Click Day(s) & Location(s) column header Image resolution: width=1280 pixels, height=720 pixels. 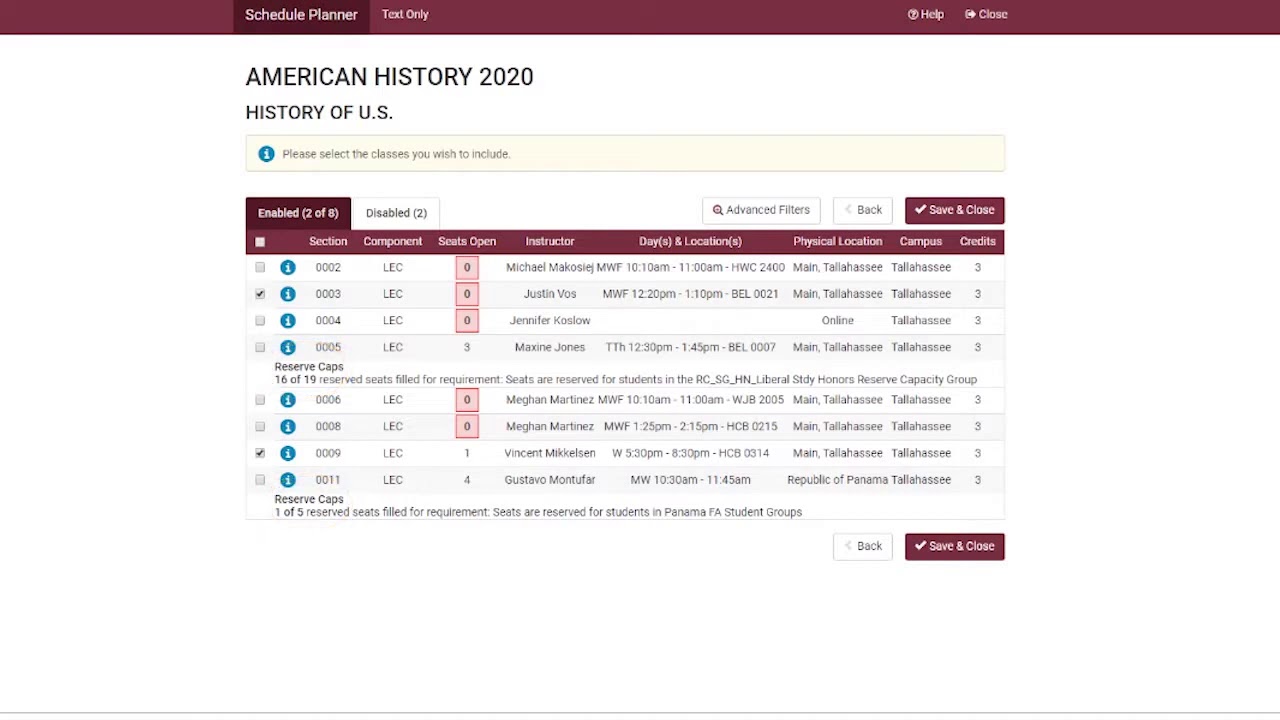(x=690, y=241)
